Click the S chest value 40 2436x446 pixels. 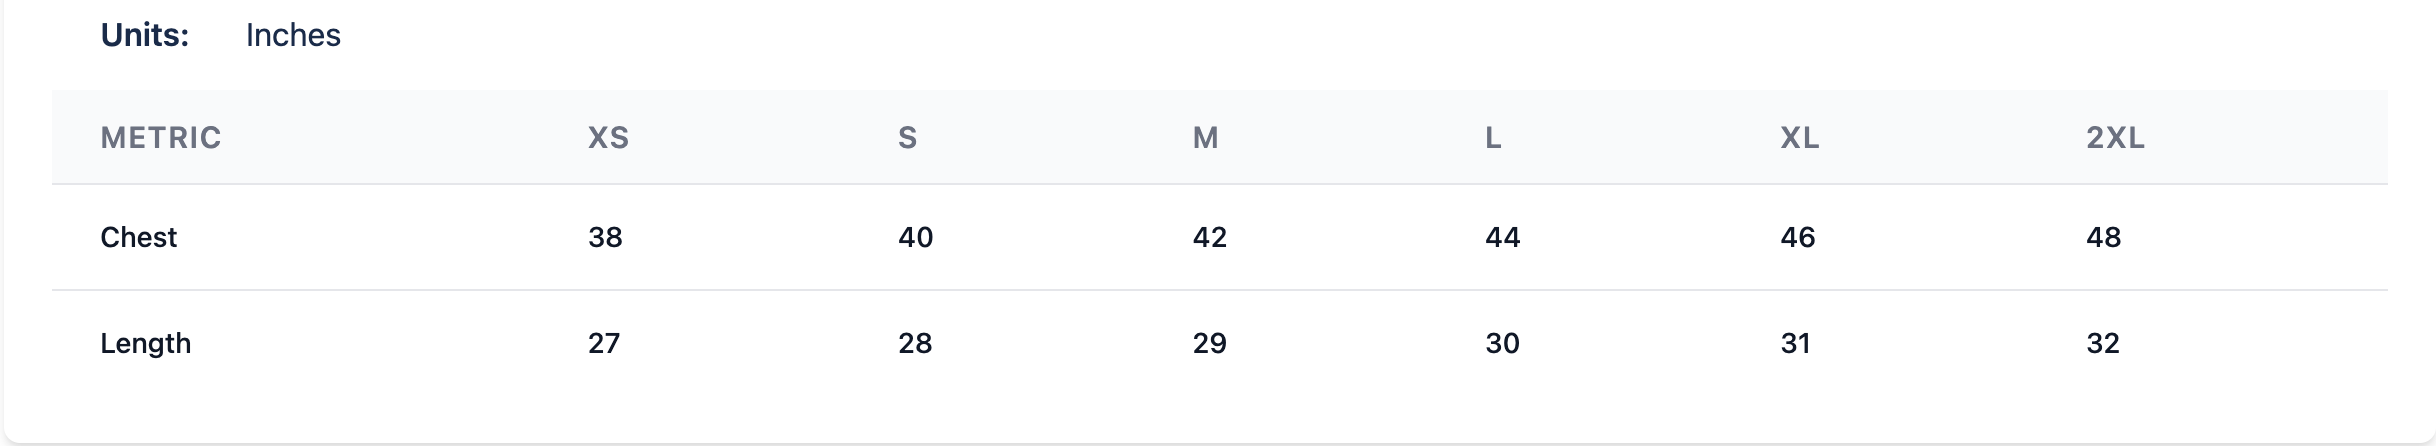915,237
